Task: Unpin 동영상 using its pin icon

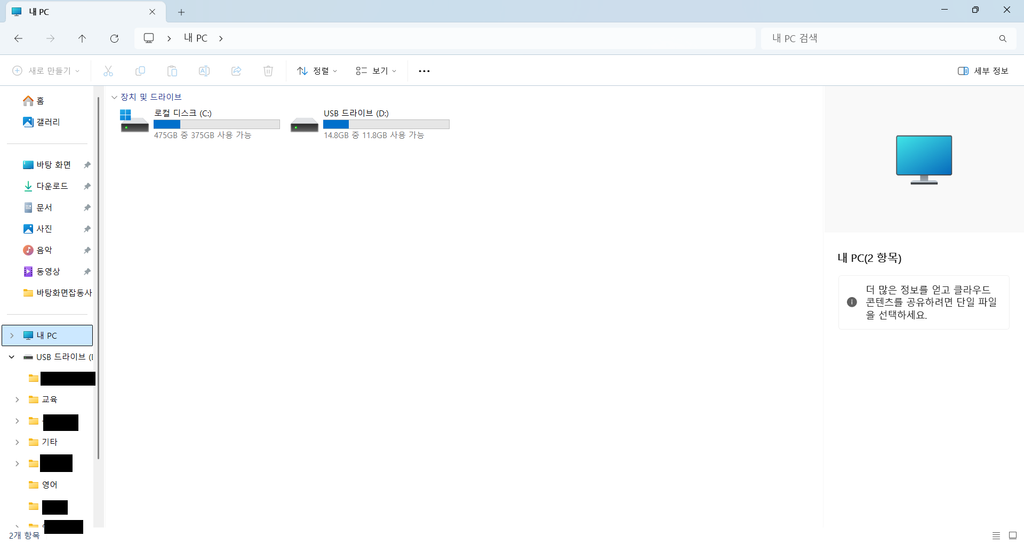Action: (87, 272)
